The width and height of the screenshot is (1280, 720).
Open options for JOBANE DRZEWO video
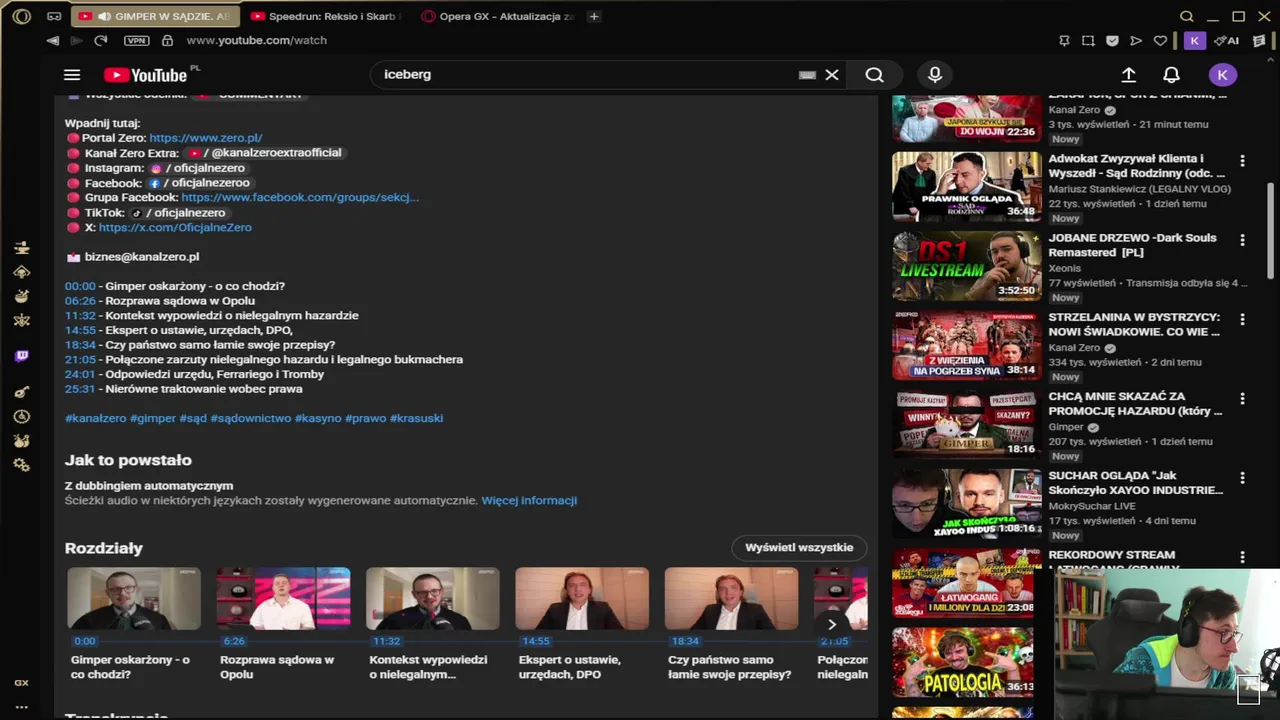1242,240
